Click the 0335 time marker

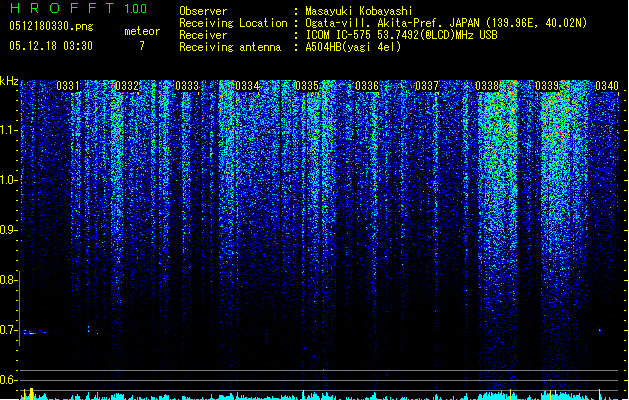click(x=307, y=86)
